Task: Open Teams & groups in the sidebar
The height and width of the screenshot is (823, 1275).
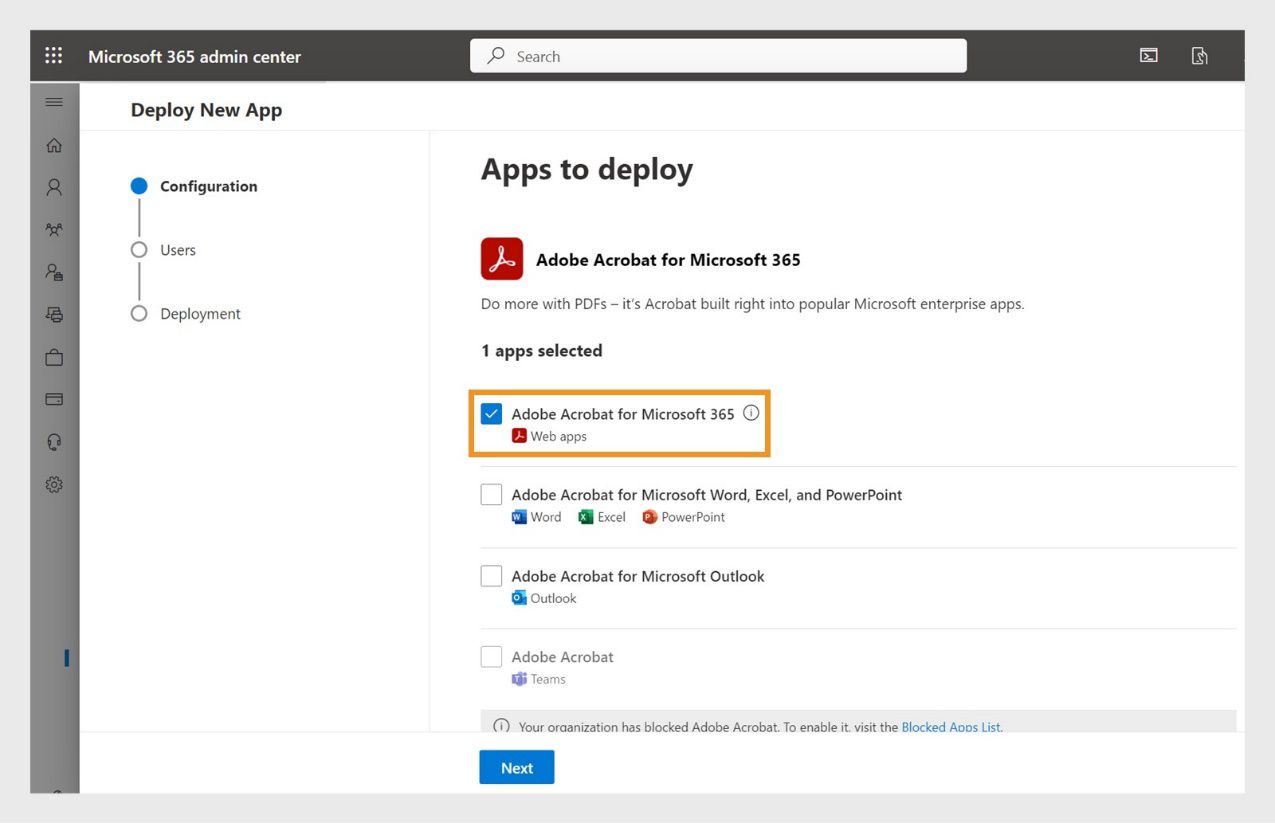Action: click(x=54, y=229)
